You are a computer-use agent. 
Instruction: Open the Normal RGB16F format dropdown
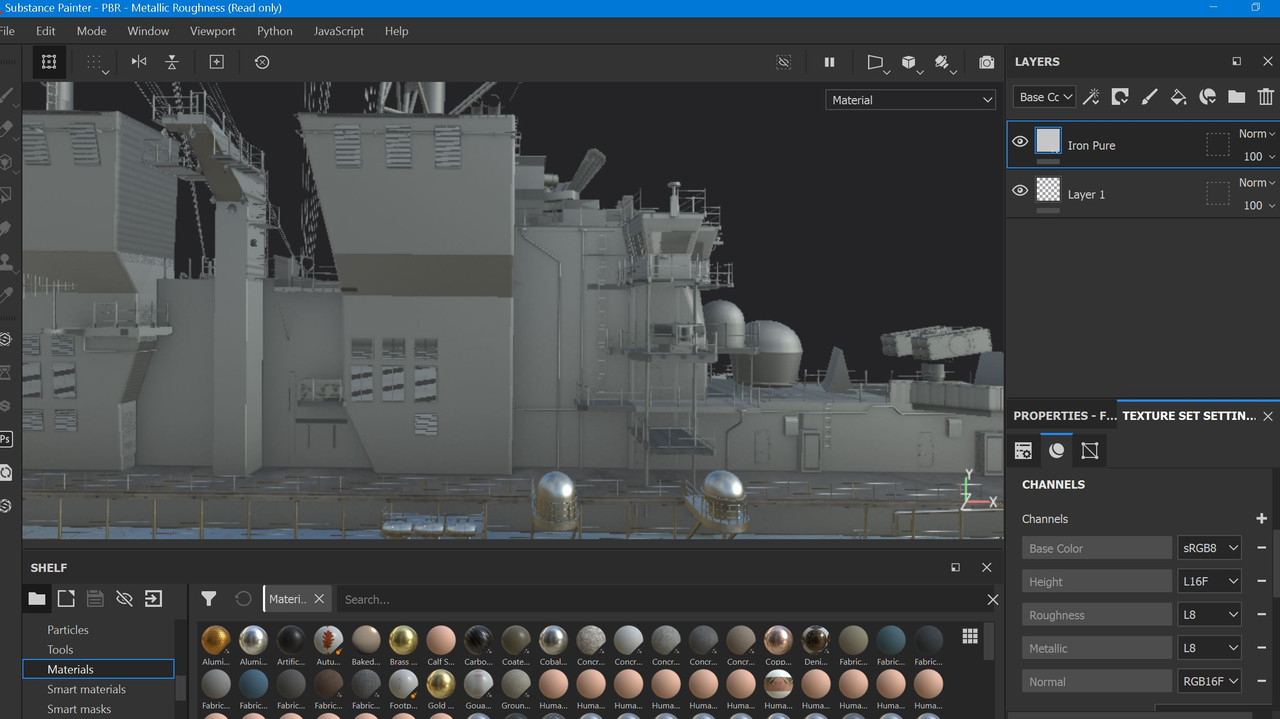point(1210,681)
